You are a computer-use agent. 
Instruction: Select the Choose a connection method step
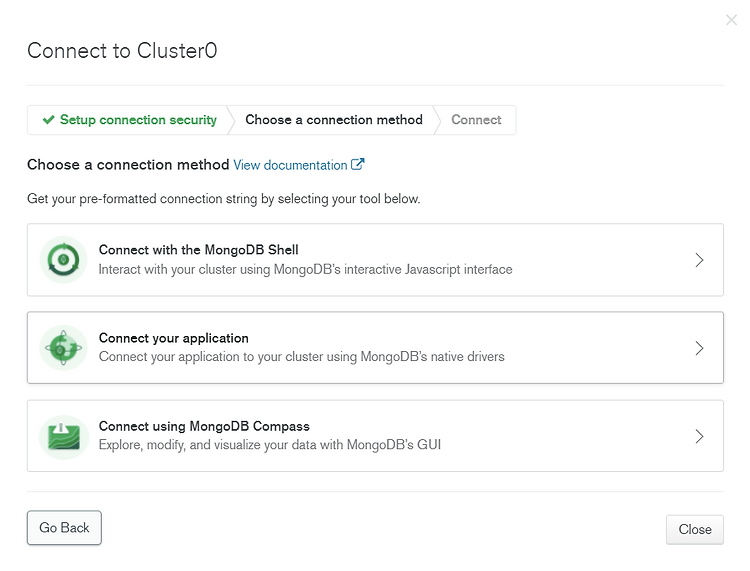click(334, 120)
